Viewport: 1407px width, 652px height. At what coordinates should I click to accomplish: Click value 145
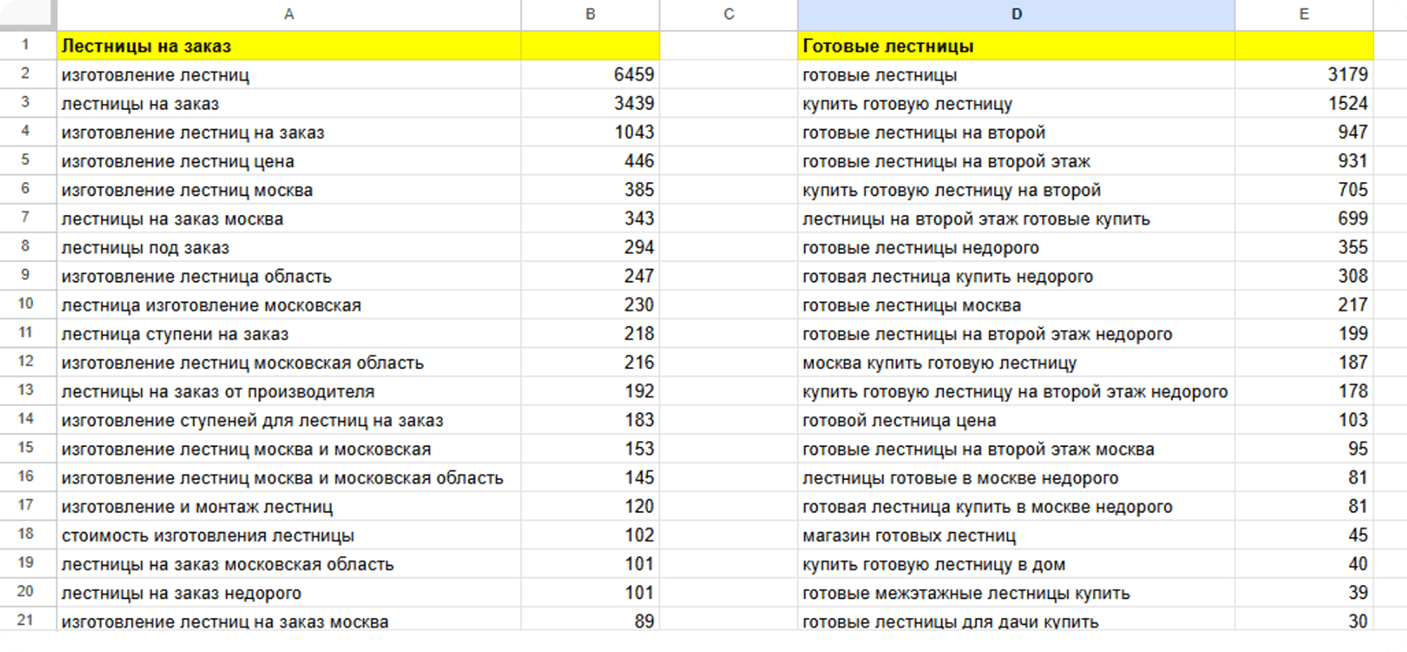coord(590,478)
